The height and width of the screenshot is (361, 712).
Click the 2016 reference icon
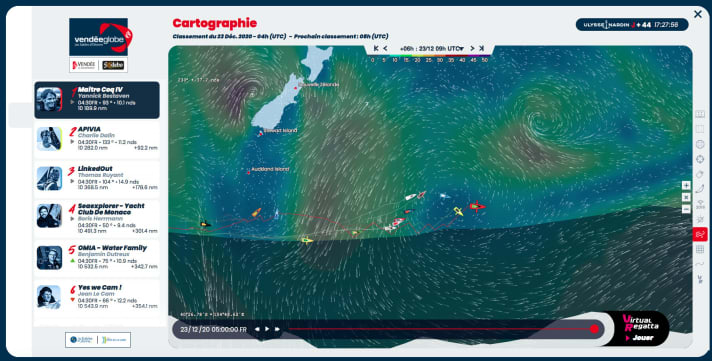click(x=700, y=204)
